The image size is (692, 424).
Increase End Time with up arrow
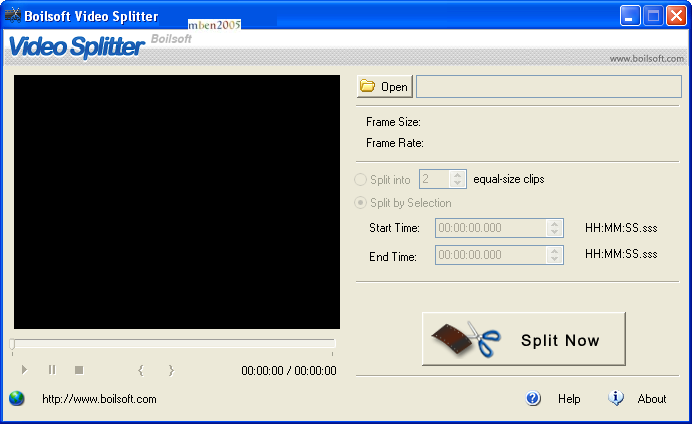(555, 251)
